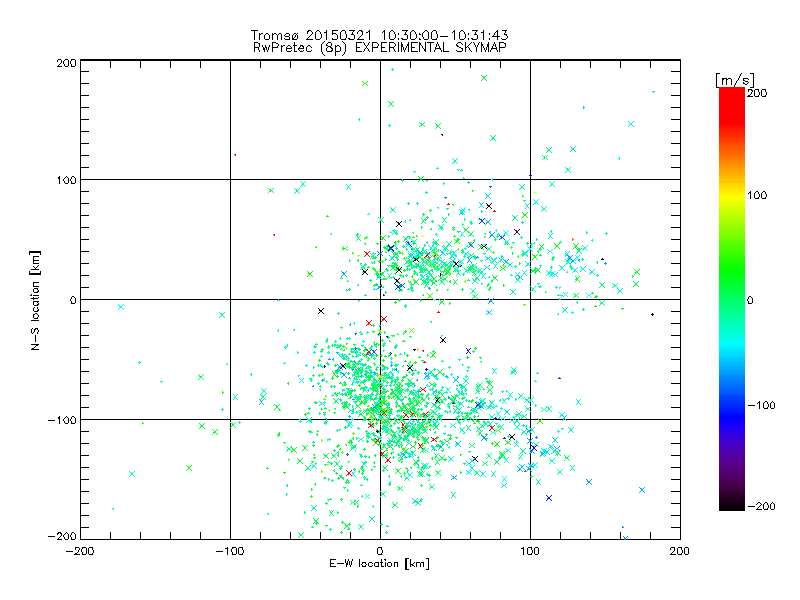Click the black X marker near E-W 42, N-S -35
The height and width of the screenshot is (600, 800).
pos(443,340)
